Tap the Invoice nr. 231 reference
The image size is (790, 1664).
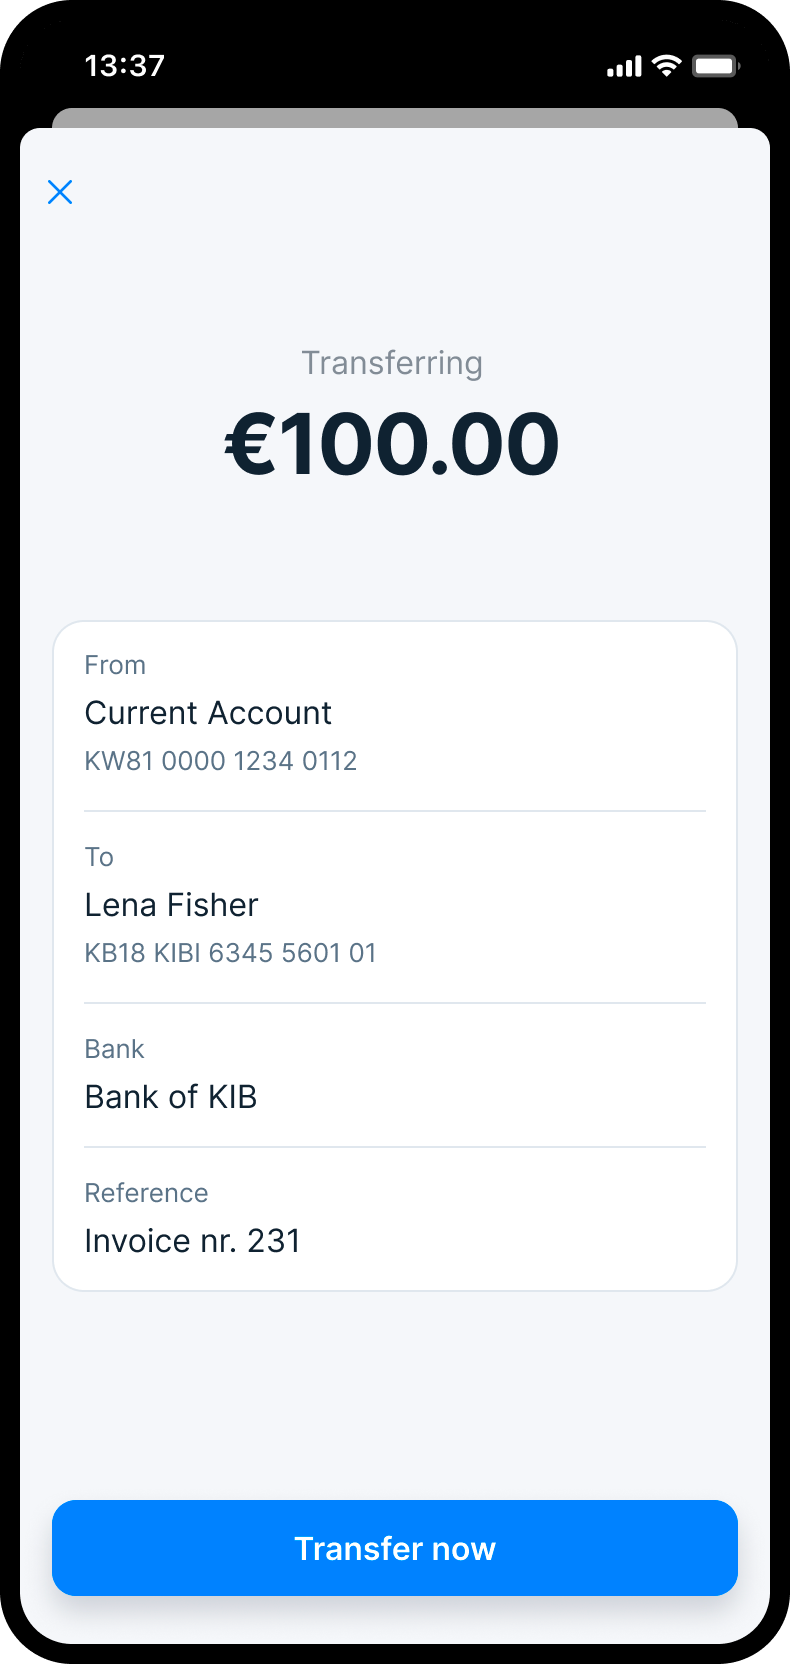point(193,1241)
